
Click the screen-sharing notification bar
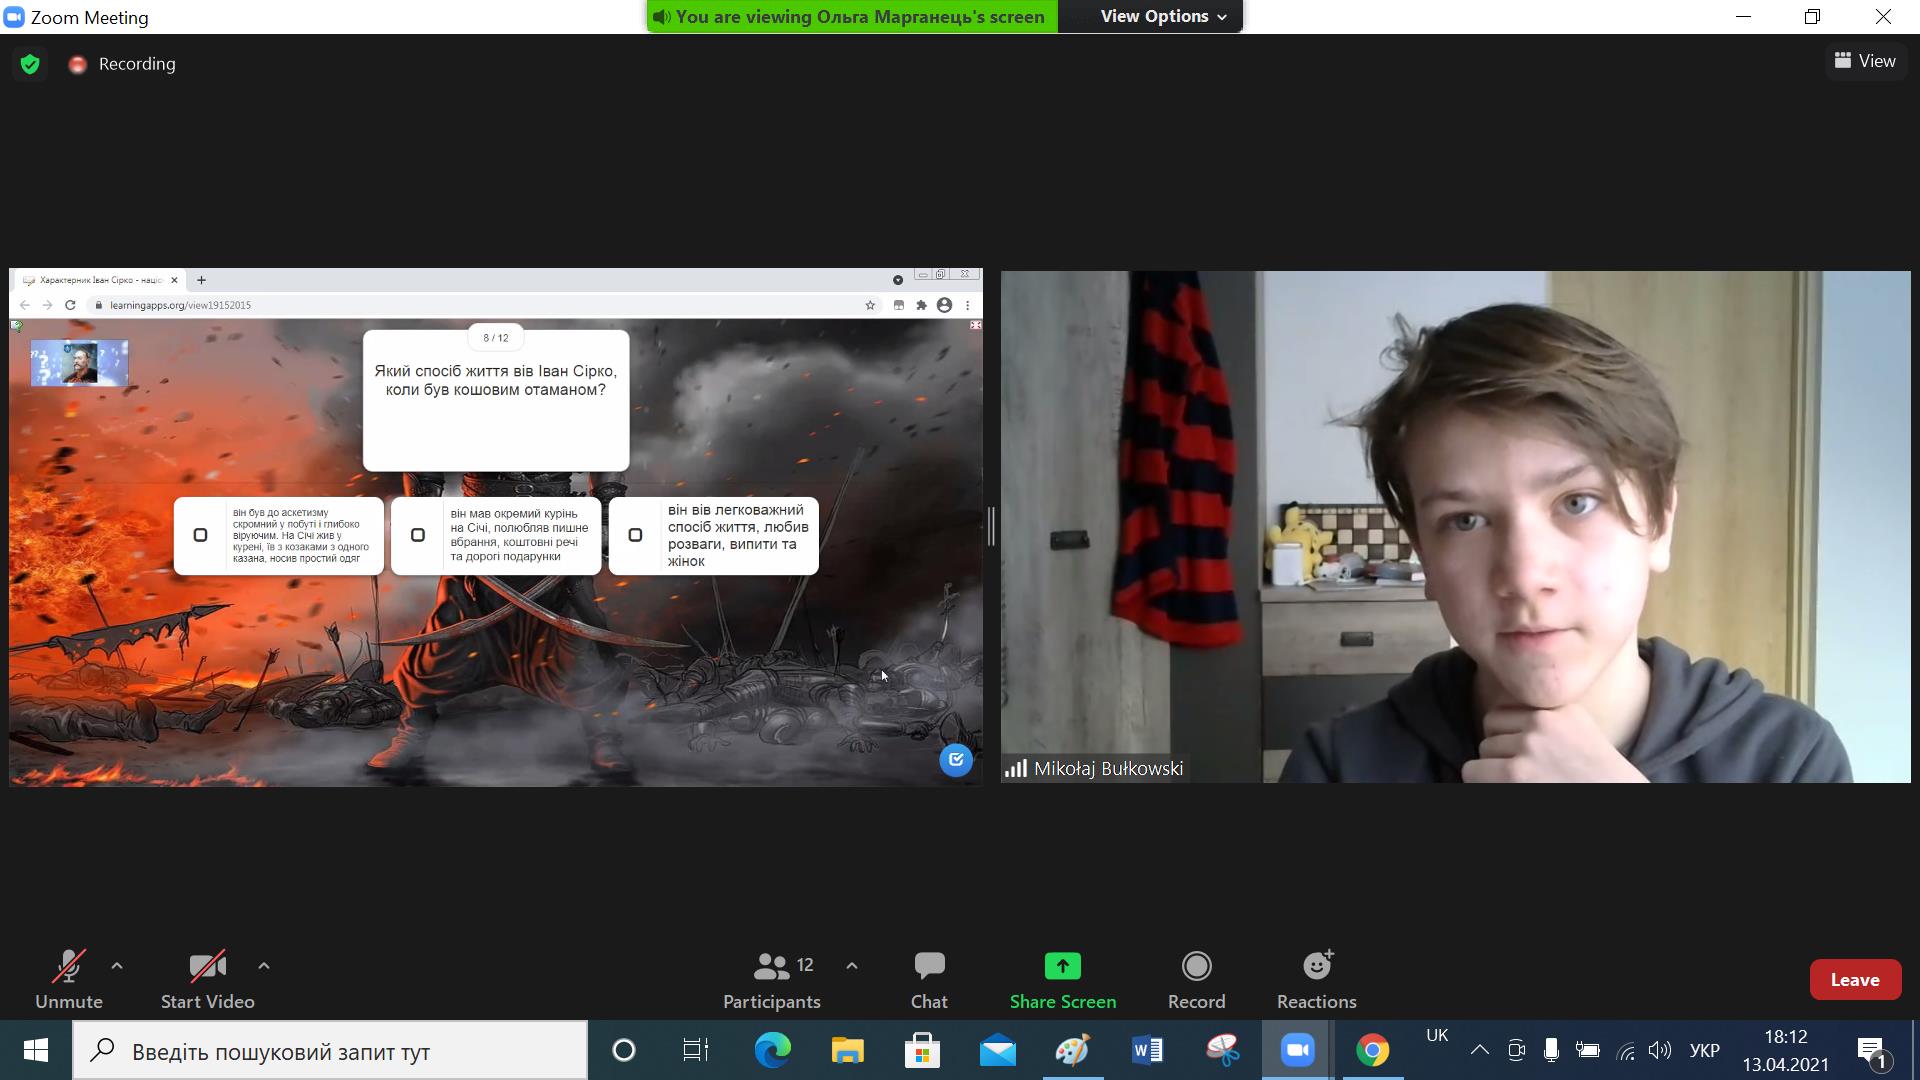coord(852,16)
